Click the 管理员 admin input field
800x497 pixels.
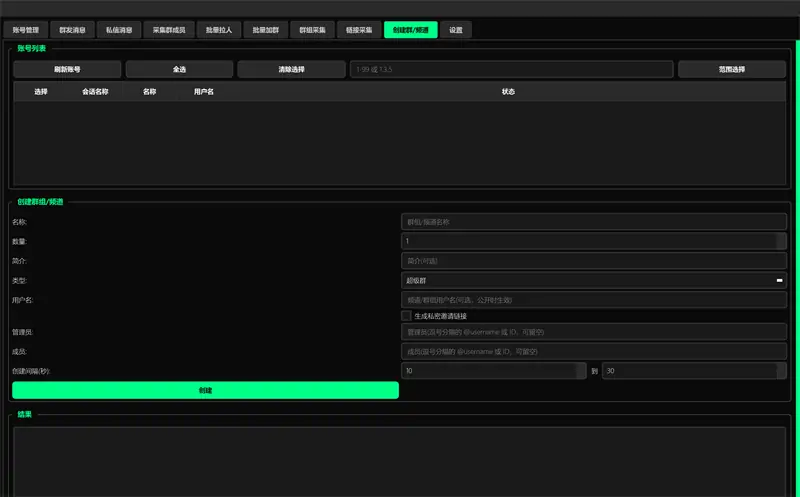point(594,332)
